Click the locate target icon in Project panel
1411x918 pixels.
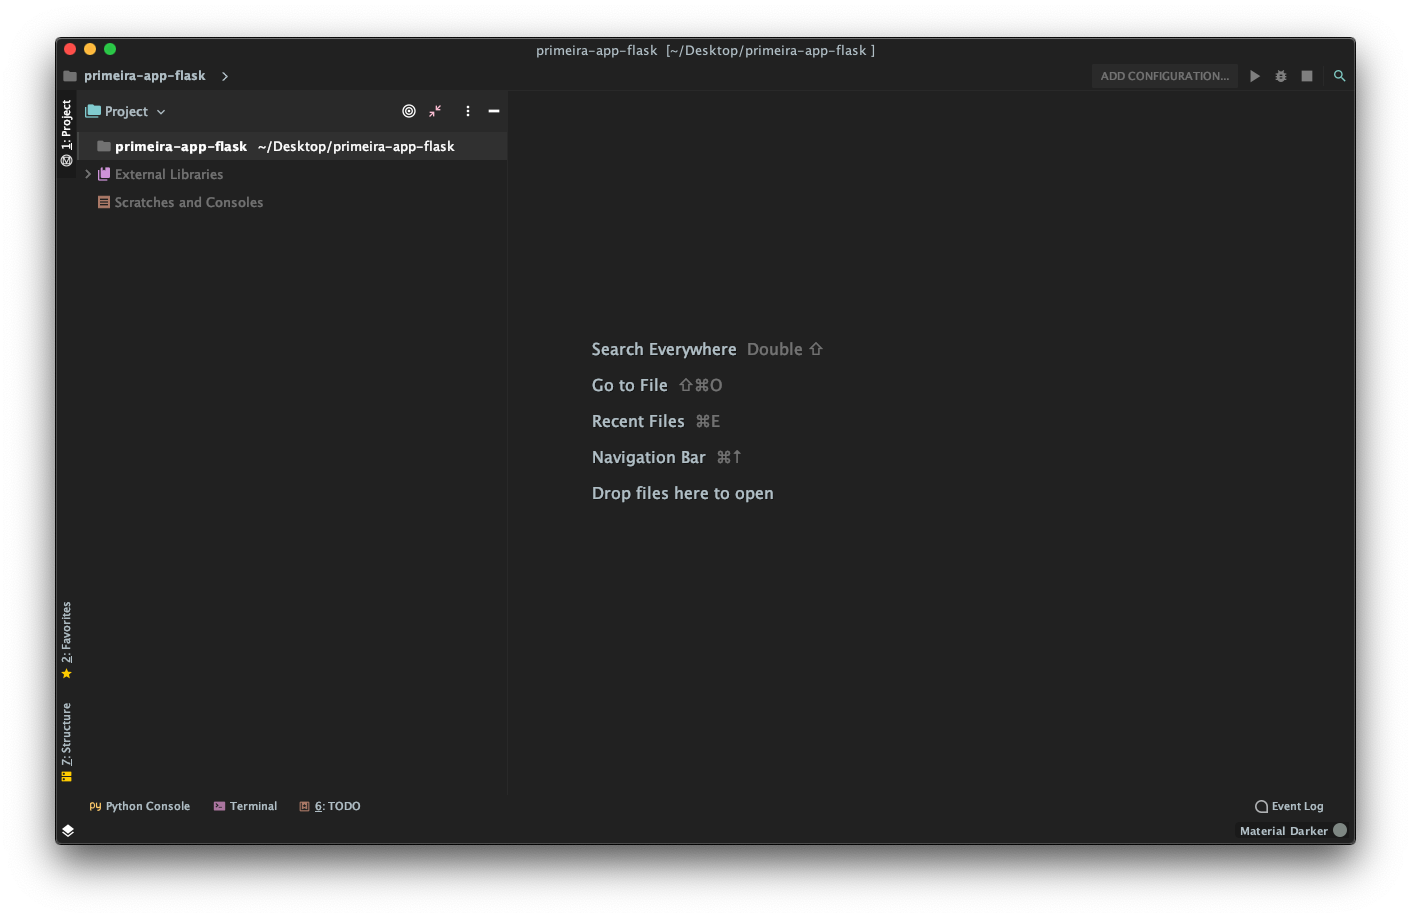pos(409,111)
